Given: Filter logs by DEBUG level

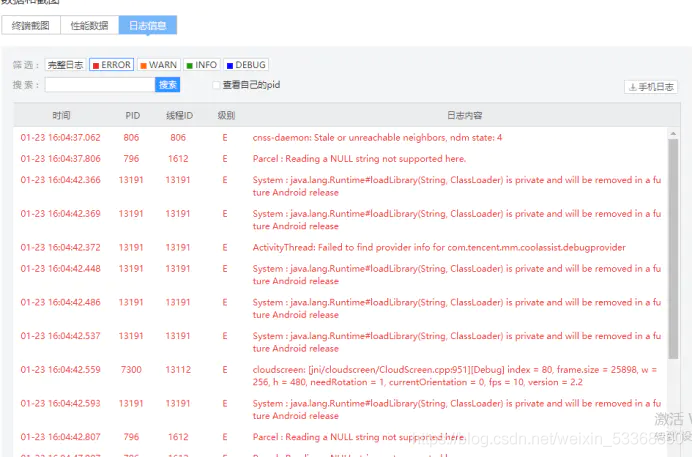Looking at the screenshot, I should coord(246,65).
